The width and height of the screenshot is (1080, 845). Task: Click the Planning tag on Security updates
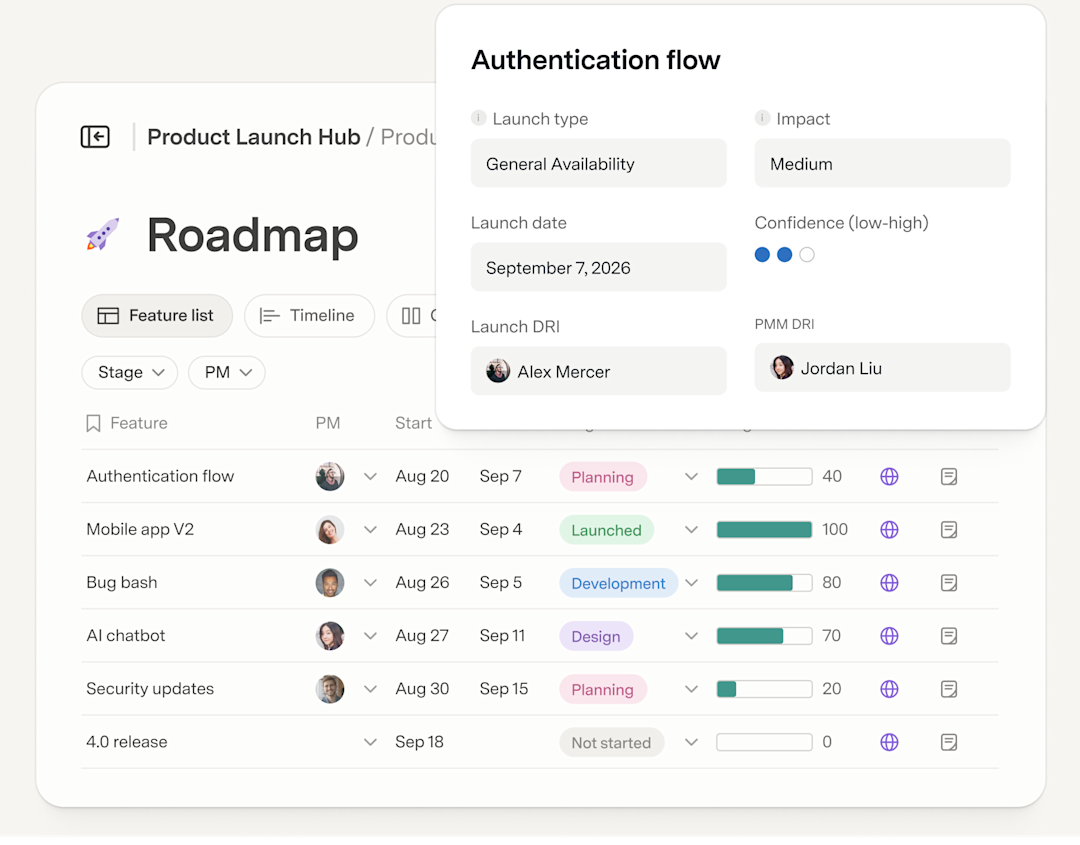tap(603, 689)
